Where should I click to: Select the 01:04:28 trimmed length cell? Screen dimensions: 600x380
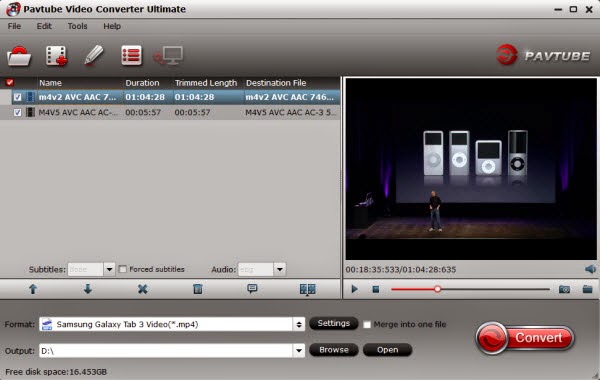(194, 97)
